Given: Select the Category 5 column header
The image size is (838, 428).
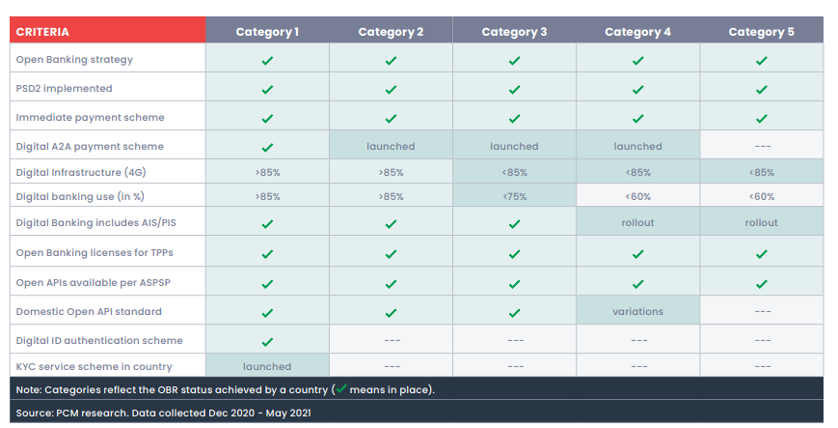Looking at the screenshot, I should (x=762, y=30).
